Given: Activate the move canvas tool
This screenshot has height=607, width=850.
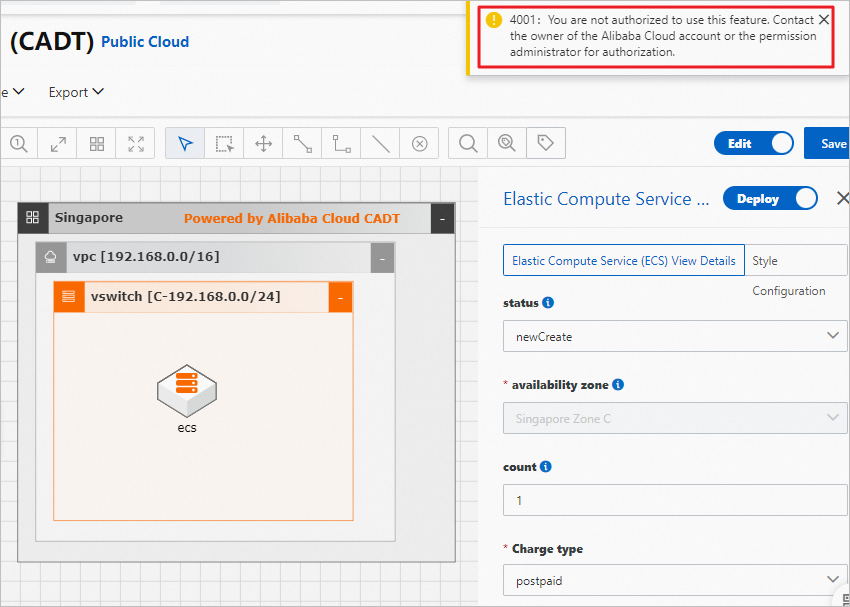Looking at the screenshot, I should coord(263,144).
